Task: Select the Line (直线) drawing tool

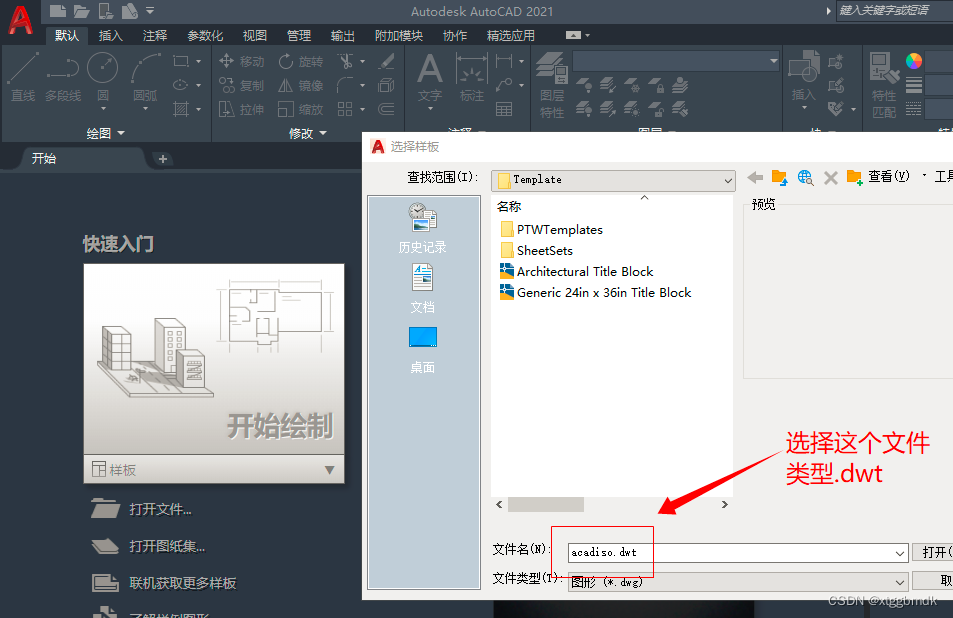Action: (x=23, y=77)
